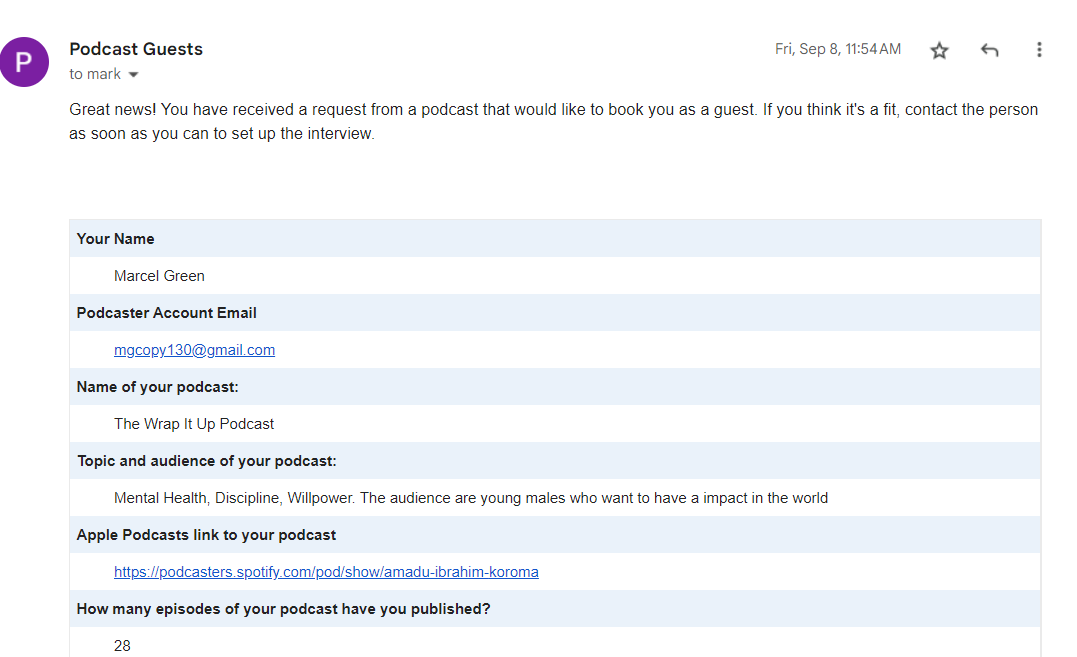Image resolution: width=1077 pixels, height=657 pixels.
Task: Click the purple P sender avatar
Action: pyautogui.click(x=24, y=62)
